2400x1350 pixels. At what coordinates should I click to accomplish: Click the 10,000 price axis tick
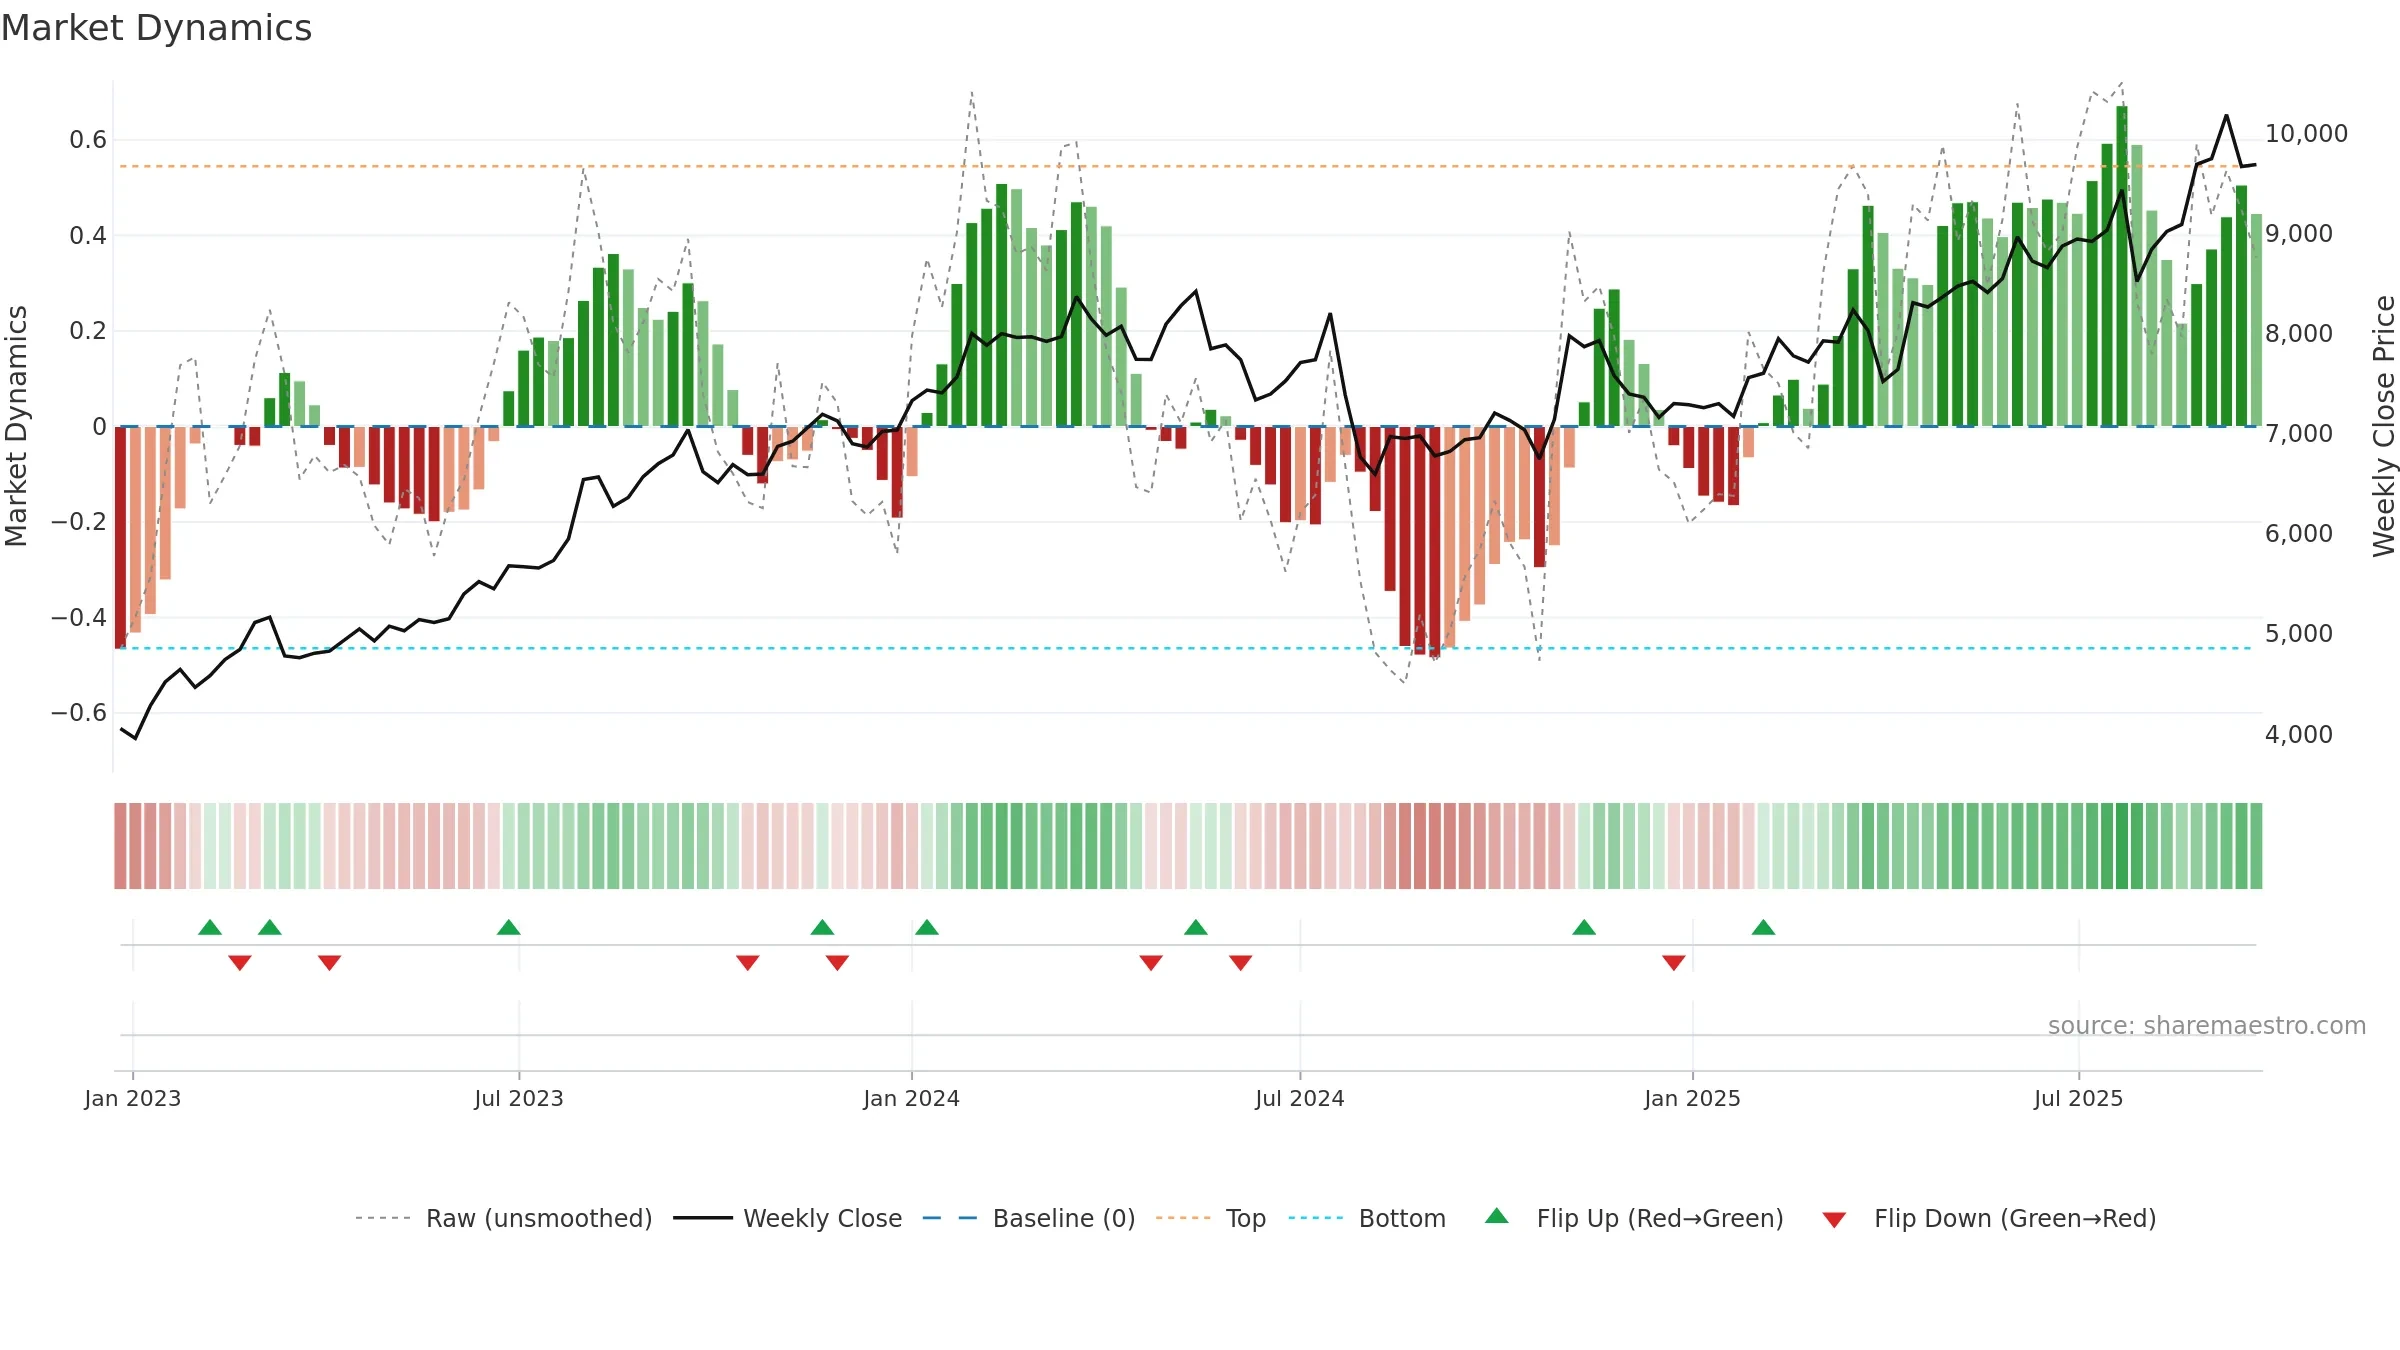[x=2306, y=134]
